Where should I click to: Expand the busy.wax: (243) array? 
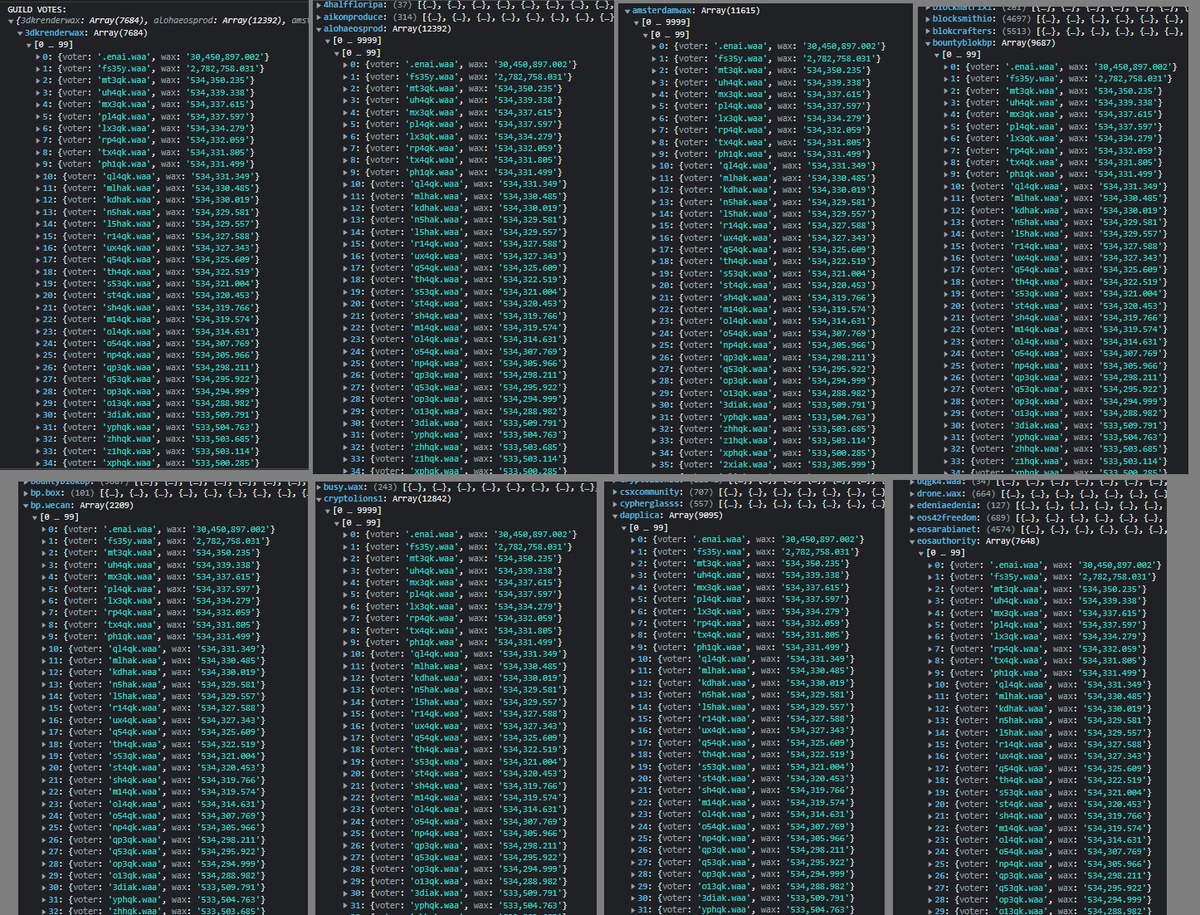click(x=318, y=486)
